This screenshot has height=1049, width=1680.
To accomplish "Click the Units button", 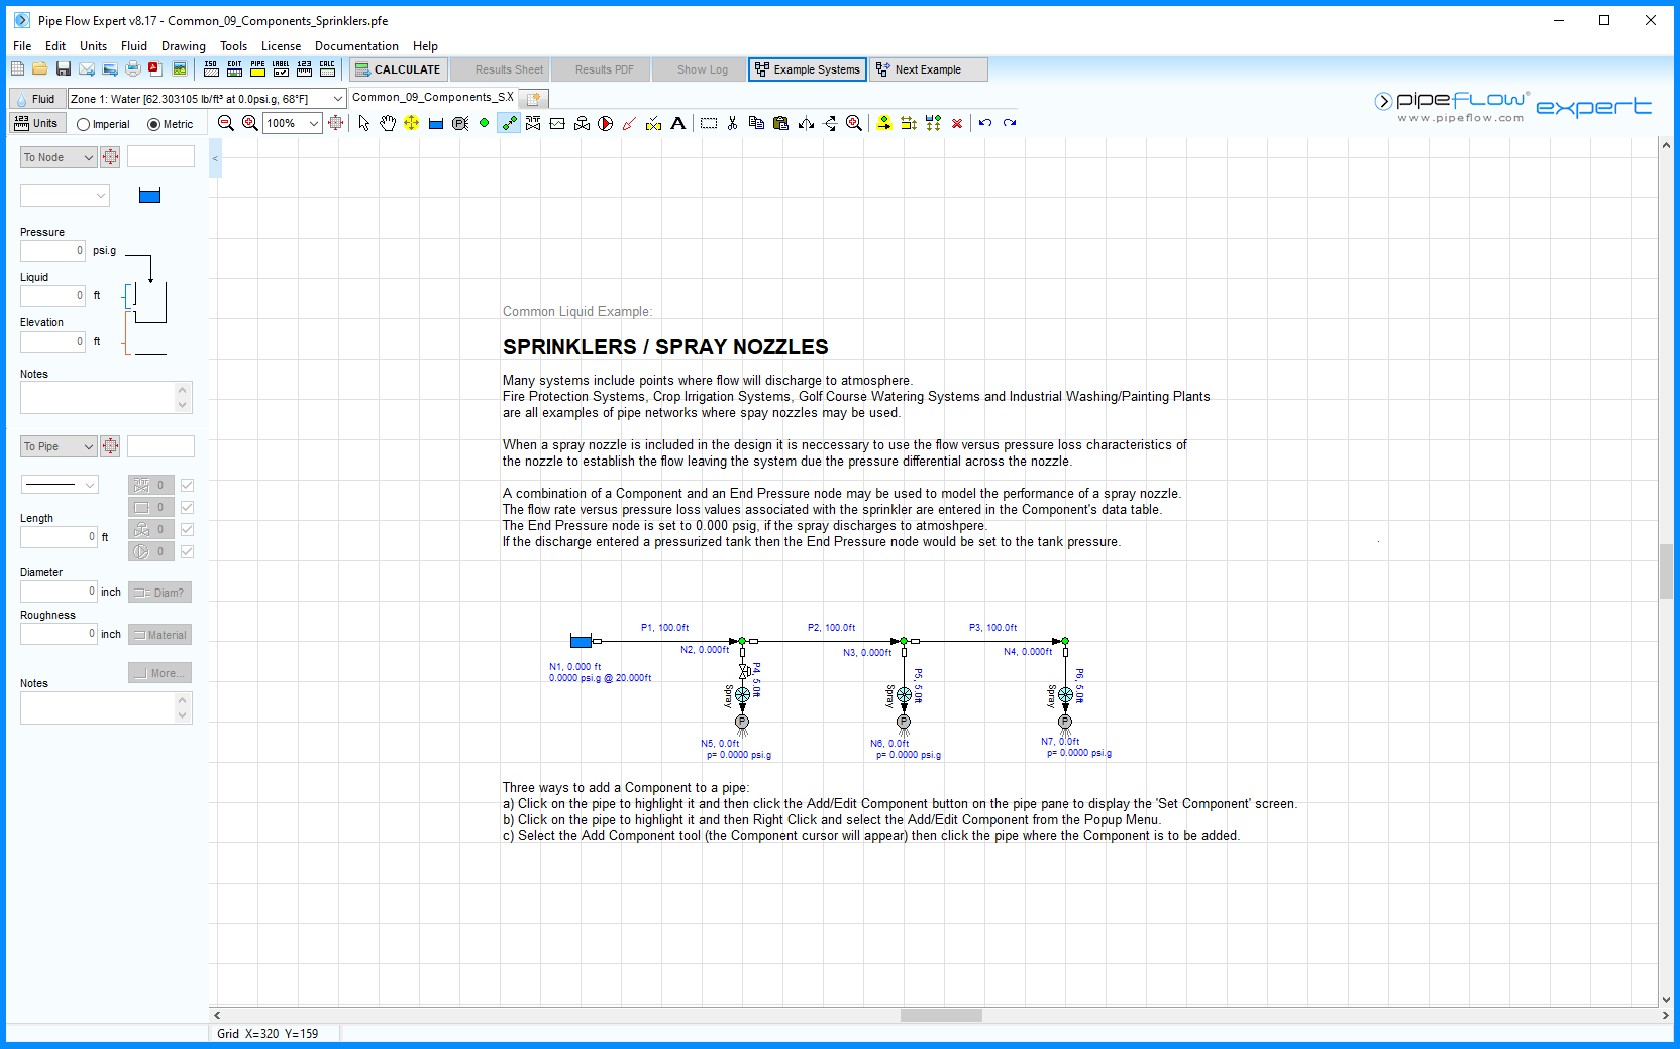I will 37,123.
